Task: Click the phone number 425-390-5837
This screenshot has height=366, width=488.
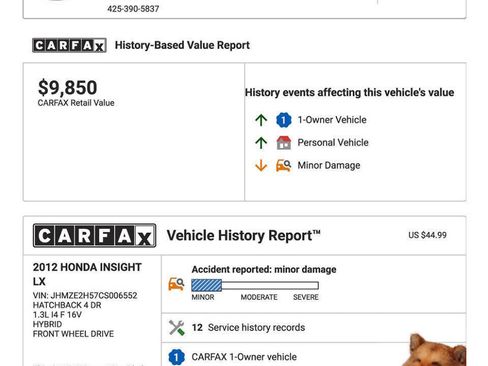Action: tap(133, 9)
